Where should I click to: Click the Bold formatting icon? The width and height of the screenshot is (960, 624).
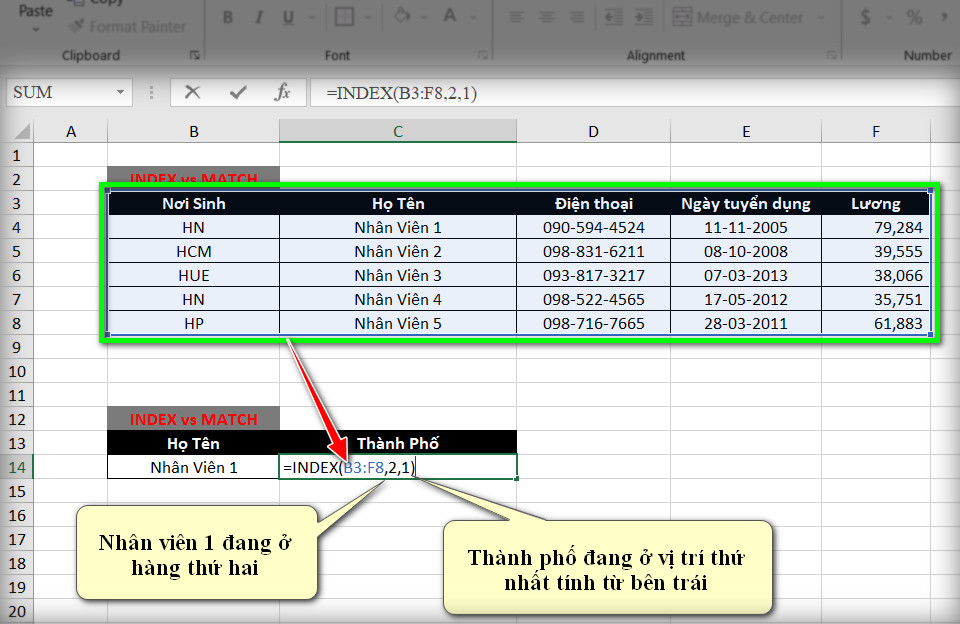click(x=228, y=17)
